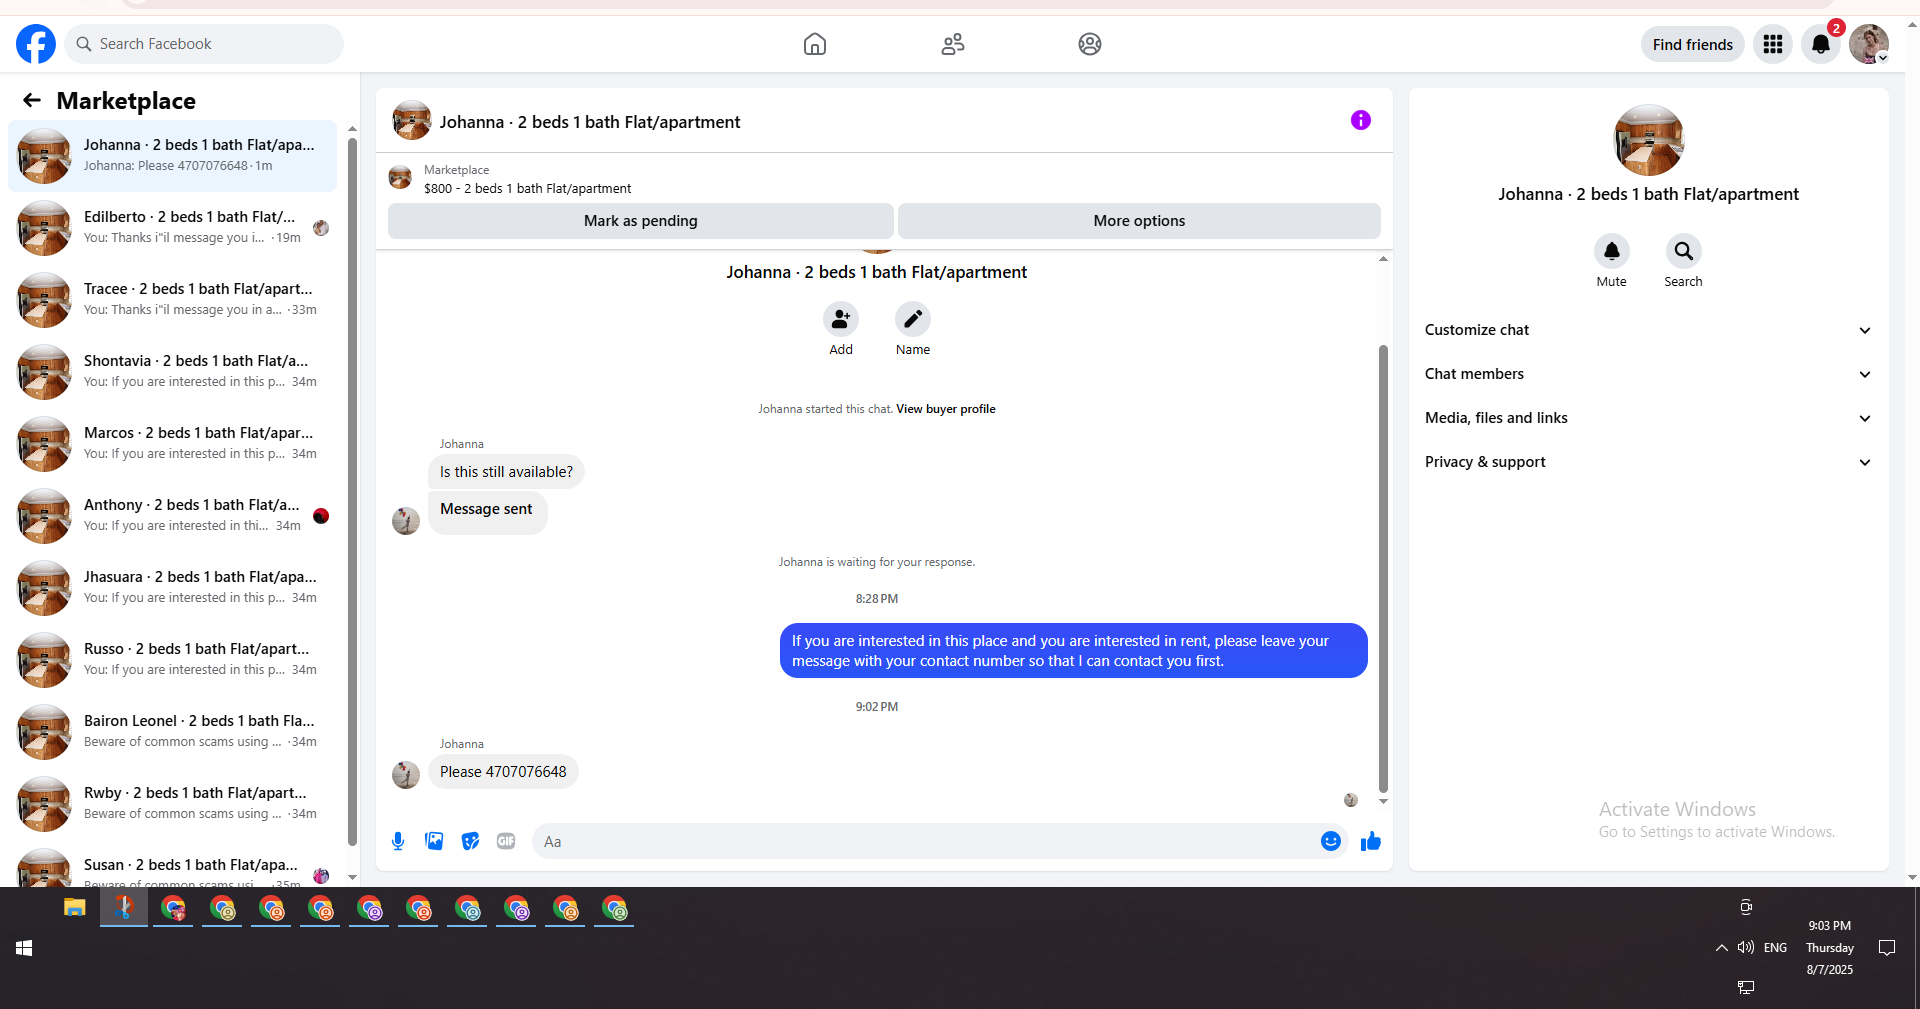The width and height of the screenshot is (1920, 1009).
Task: Open the apps grid menu
Action: (1773, 44)
